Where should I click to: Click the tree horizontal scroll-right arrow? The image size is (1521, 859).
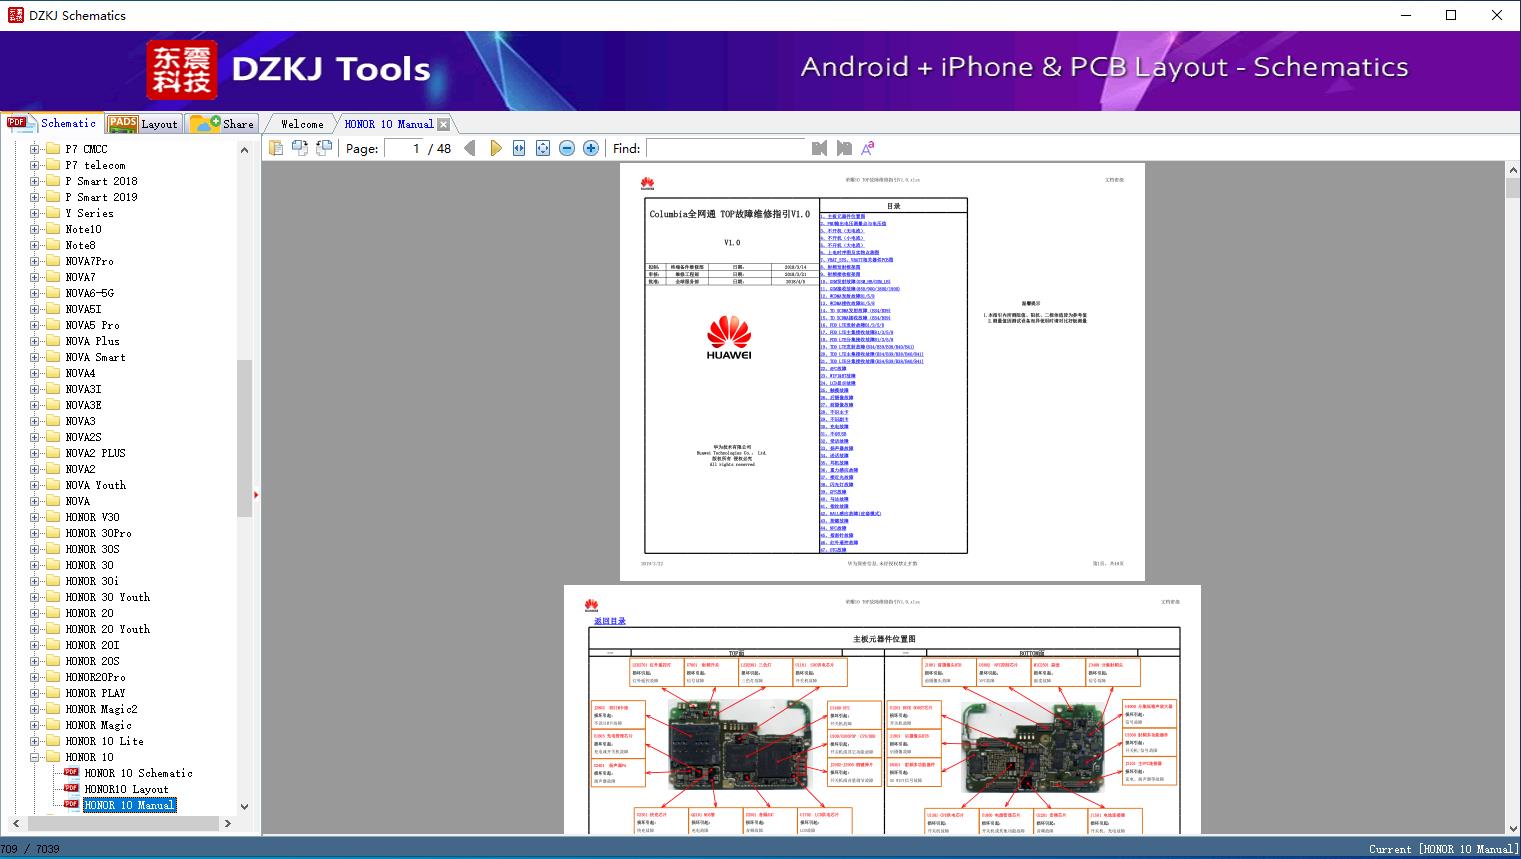(x=227, y=824)
